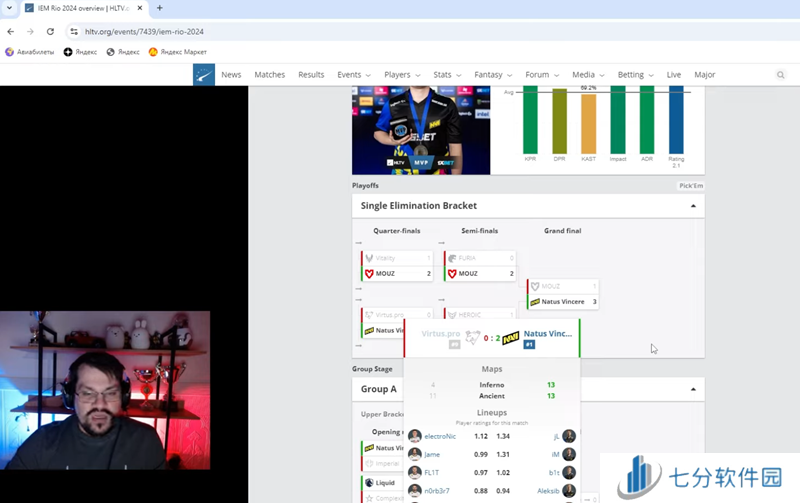Image resolution: width=800 pixels, height=503 pixels.
Task: Open a new browser tab
Action: 159,8
